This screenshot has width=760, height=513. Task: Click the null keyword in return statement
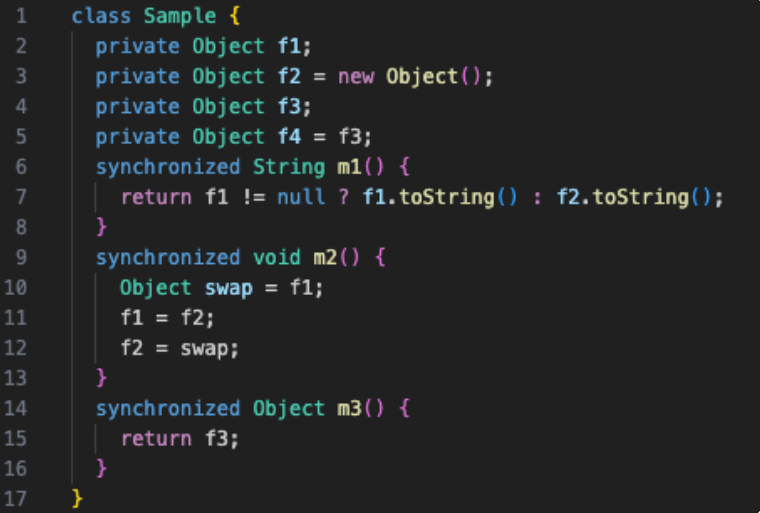(x=301, y=197)
